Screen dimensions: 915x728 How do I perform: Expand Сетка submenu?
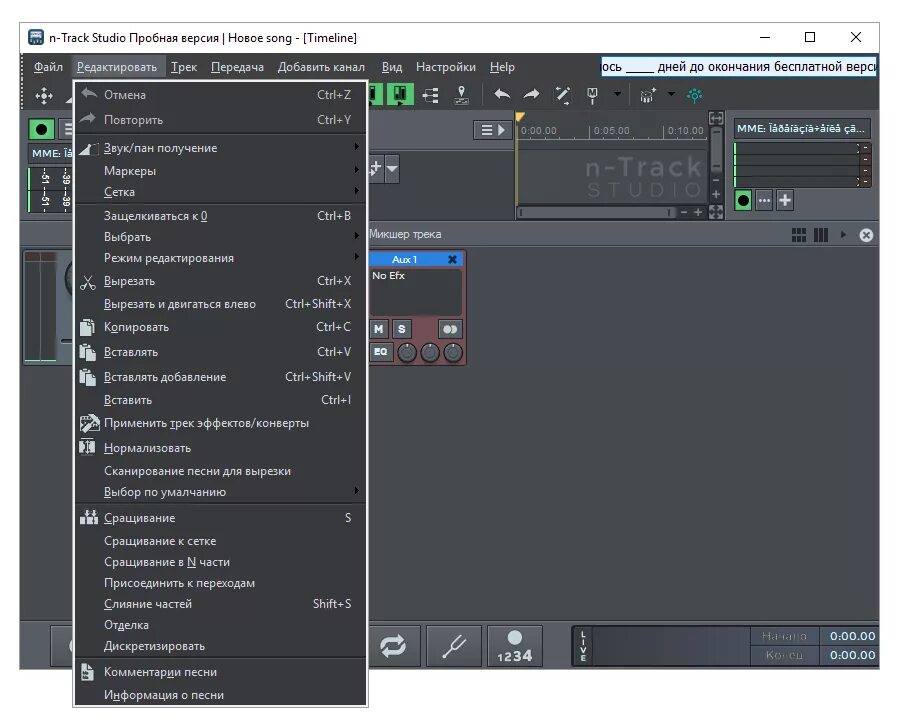(x=221, y=192)
